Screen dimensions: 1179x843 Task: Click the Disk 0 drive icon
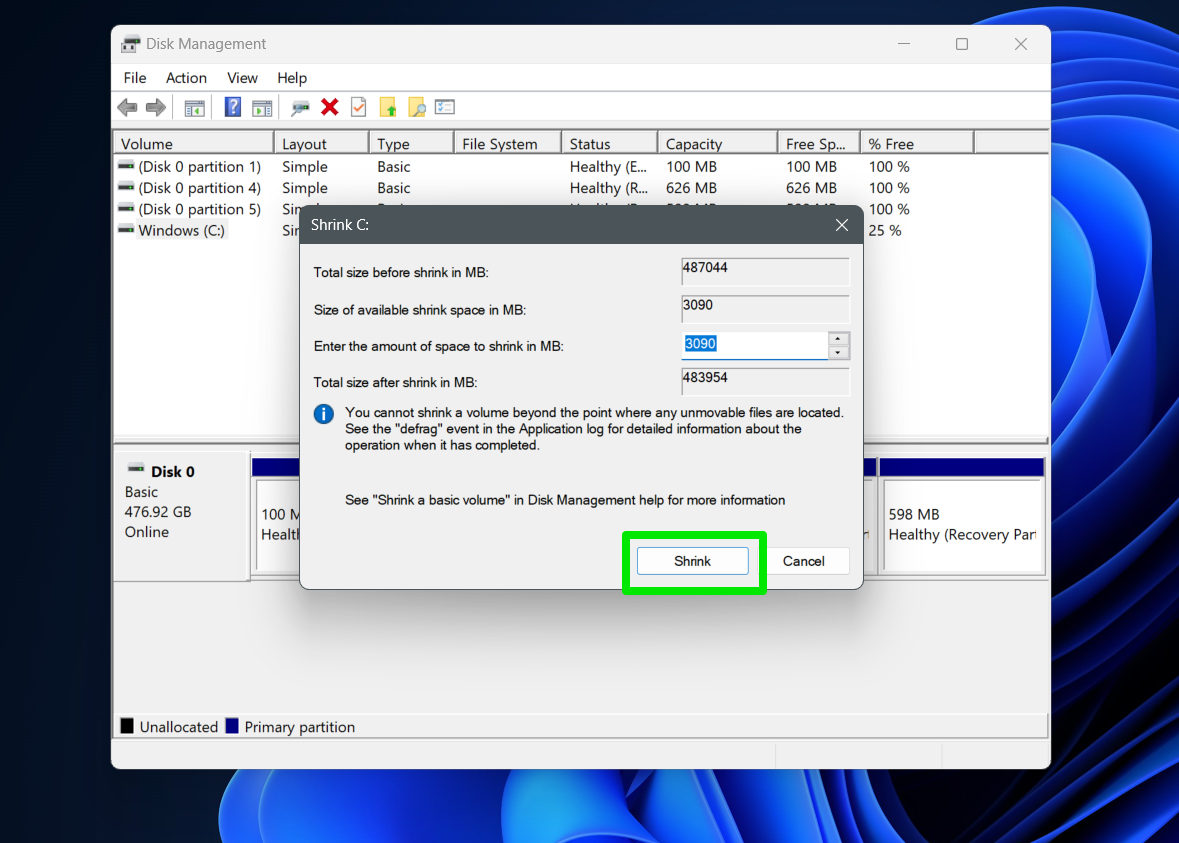[136, 469]
